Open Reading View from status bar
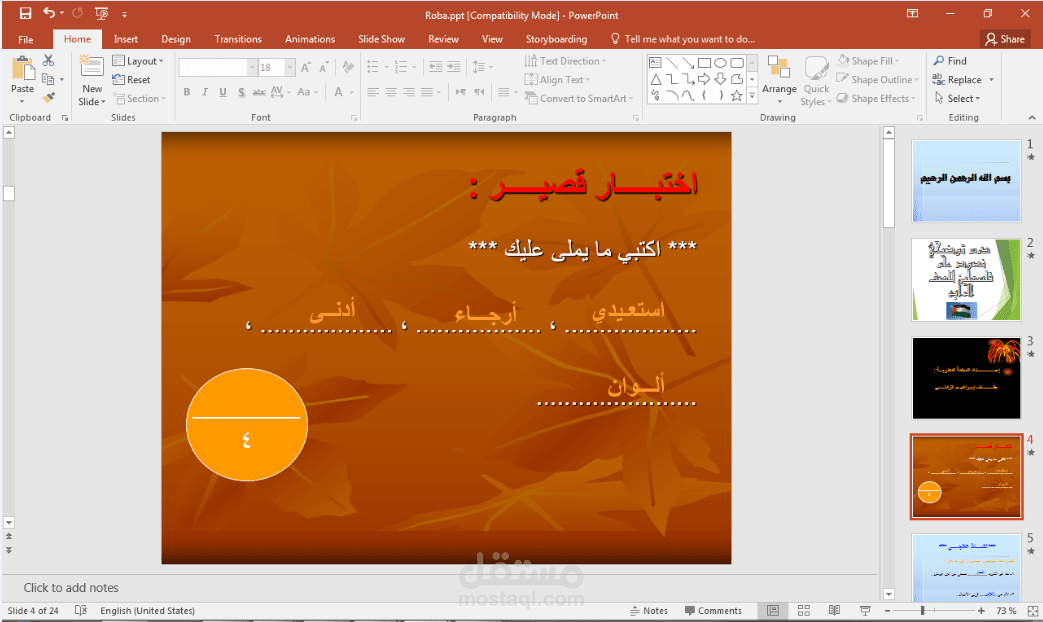1043x622 pixels. (x=834, y=610)
